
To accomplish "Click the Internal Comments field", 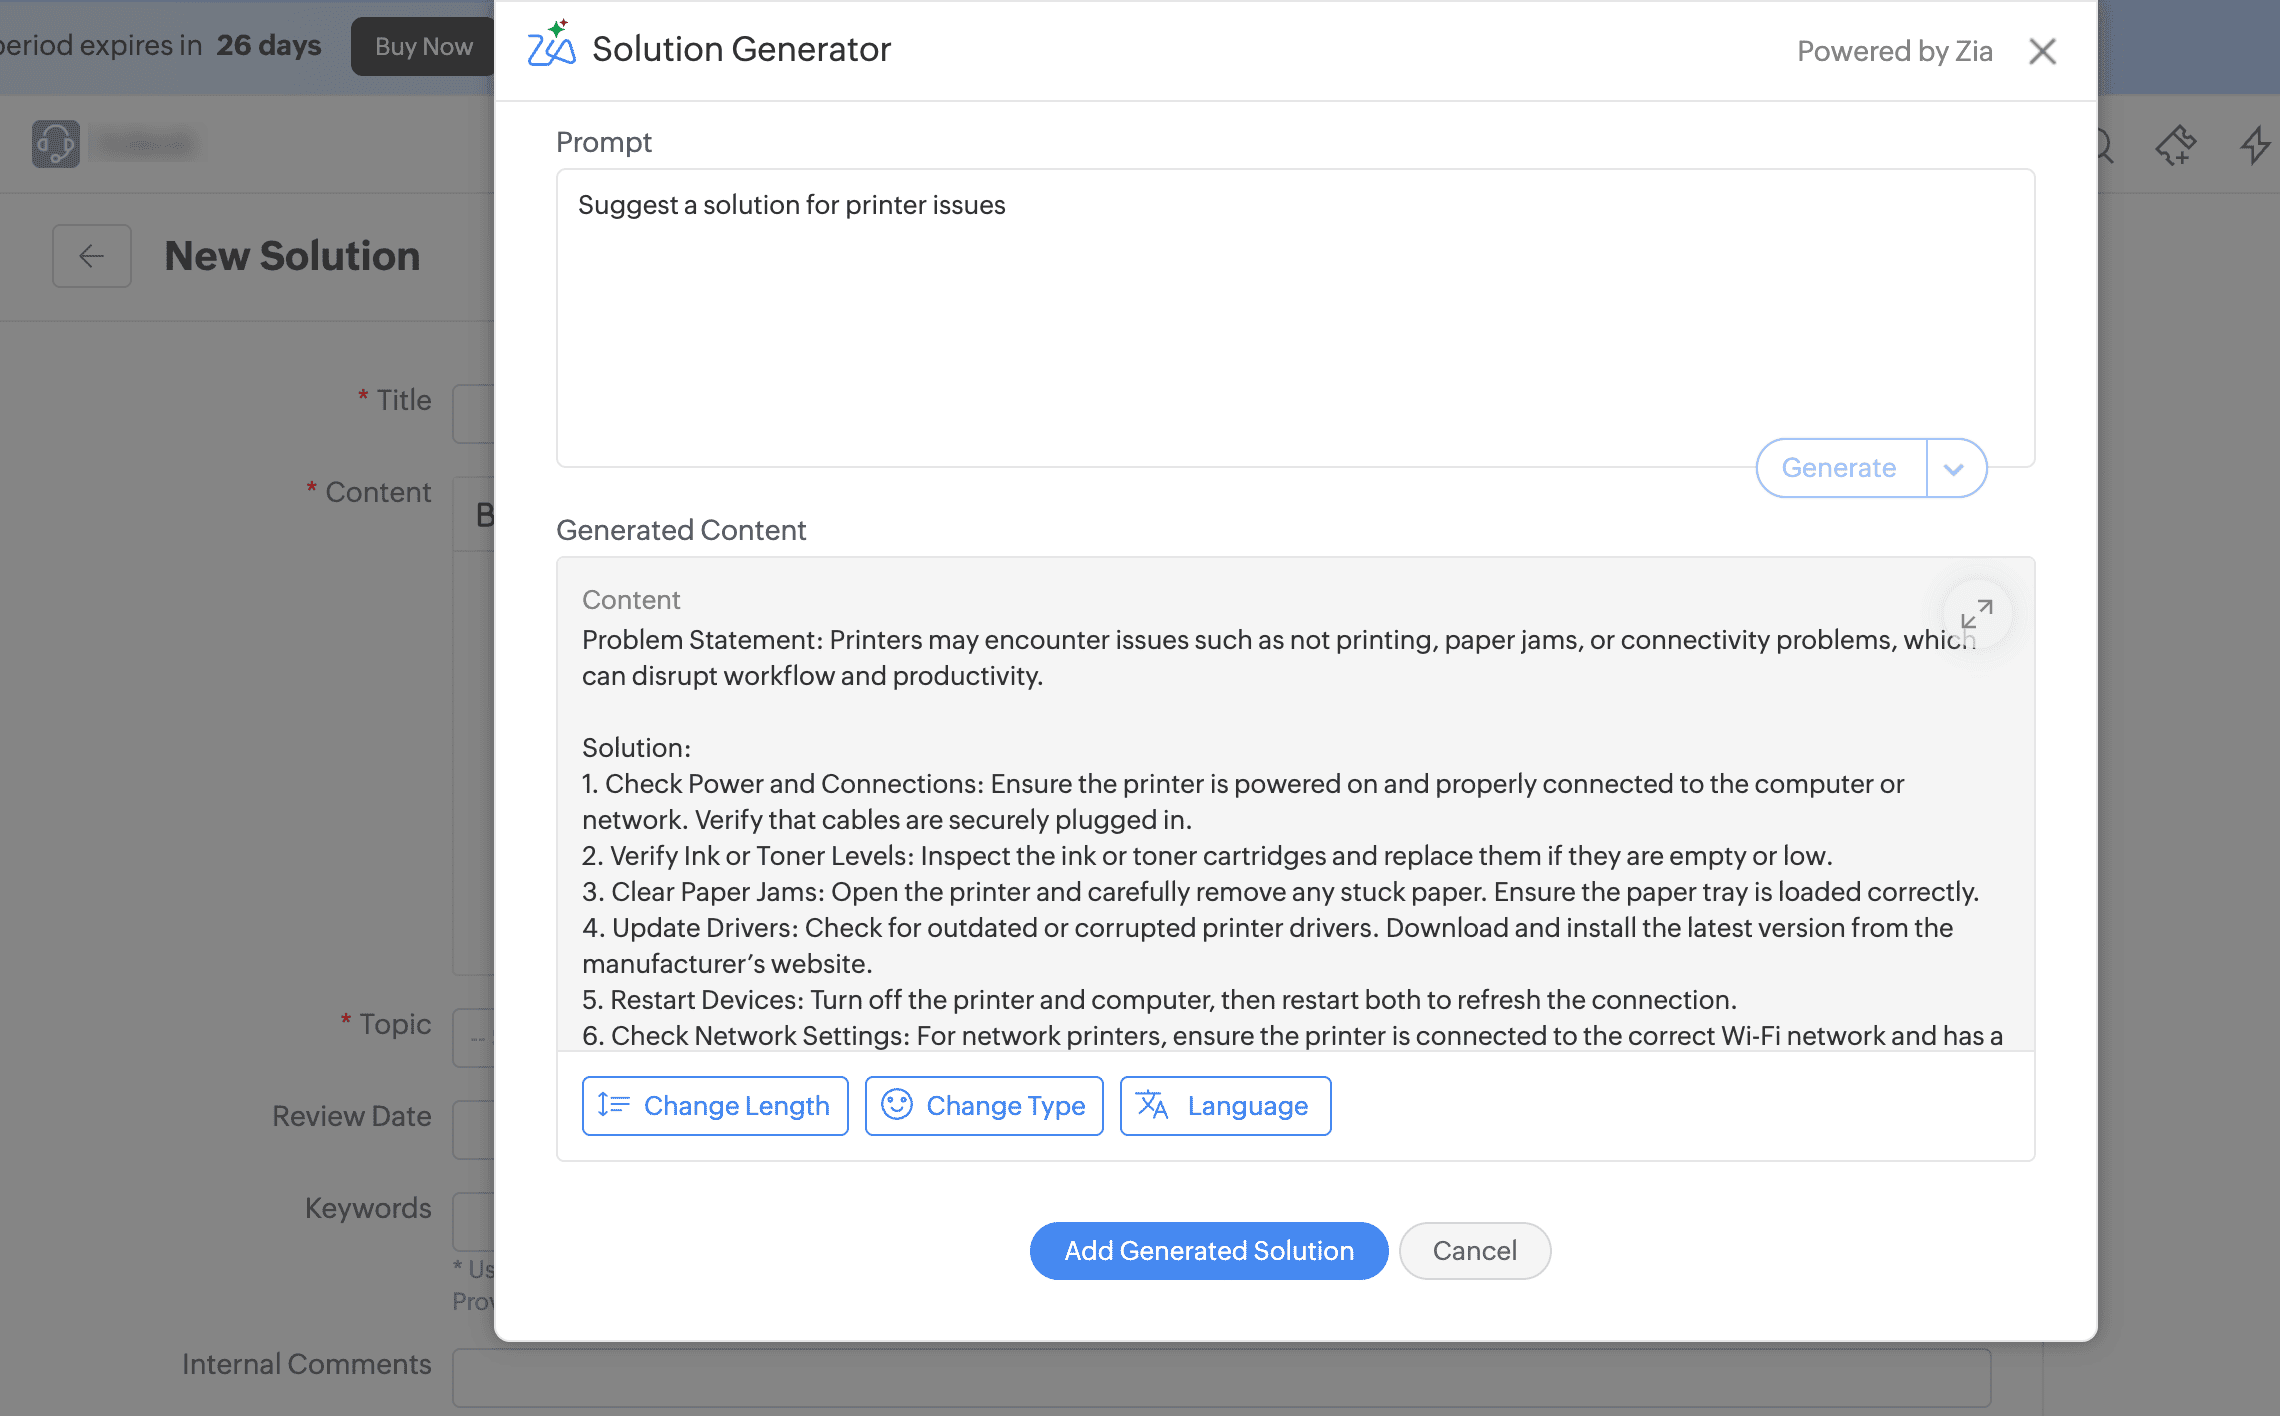I will coord(1220,1377).
